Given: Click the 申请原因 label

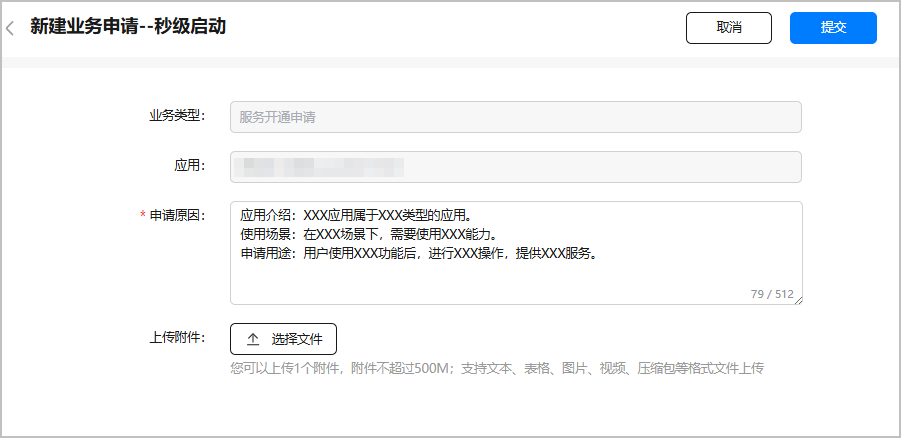Looking at the screenshot, I should pos(178,216).
